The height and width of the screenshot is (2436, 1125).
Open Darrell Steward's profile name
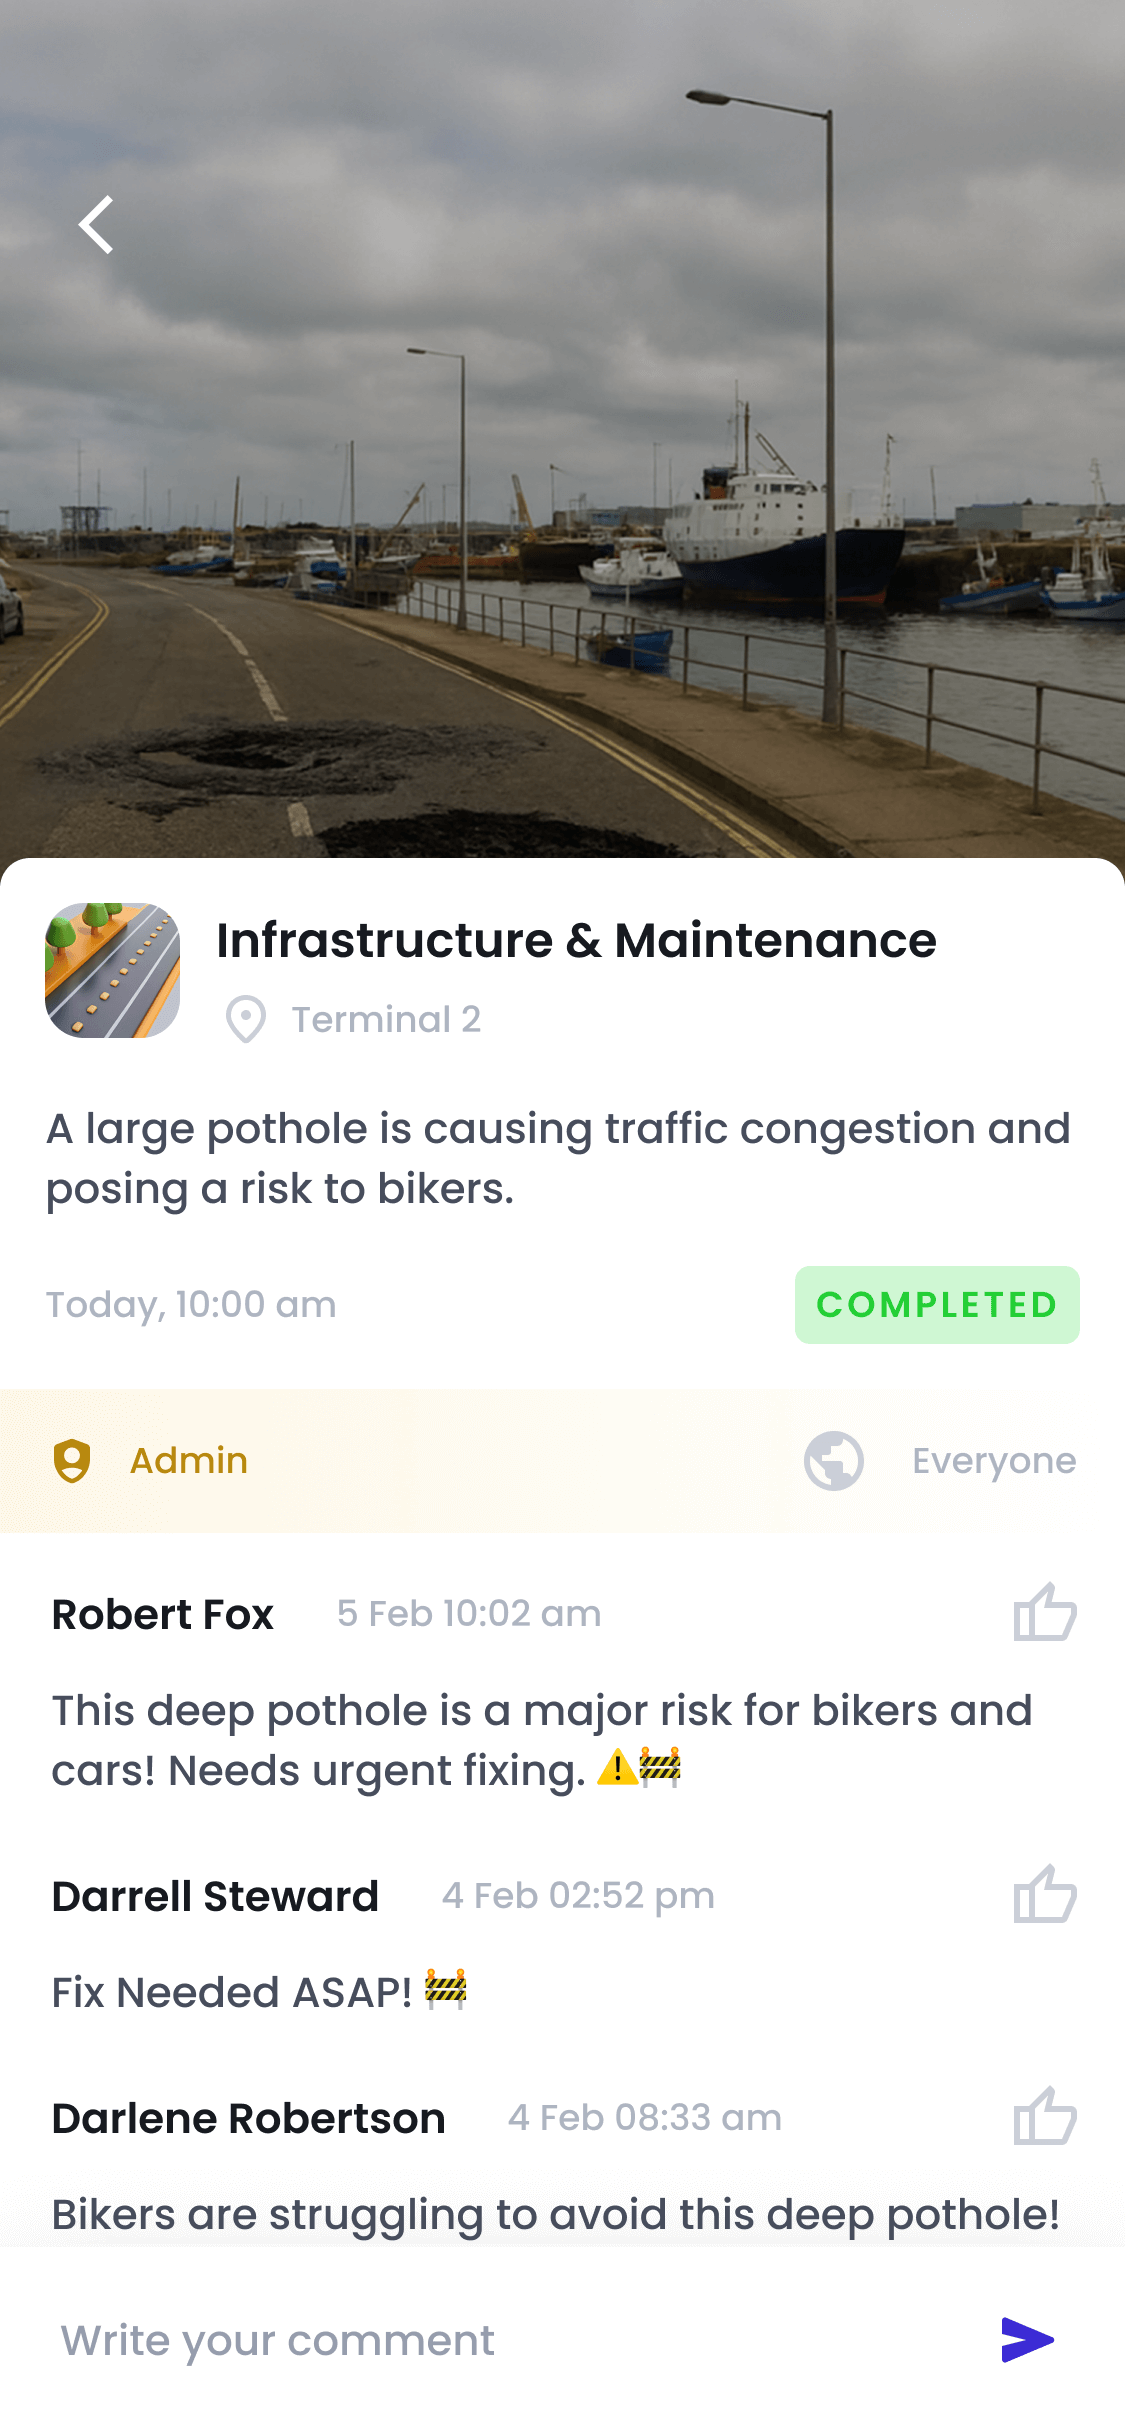[215, 1897]
